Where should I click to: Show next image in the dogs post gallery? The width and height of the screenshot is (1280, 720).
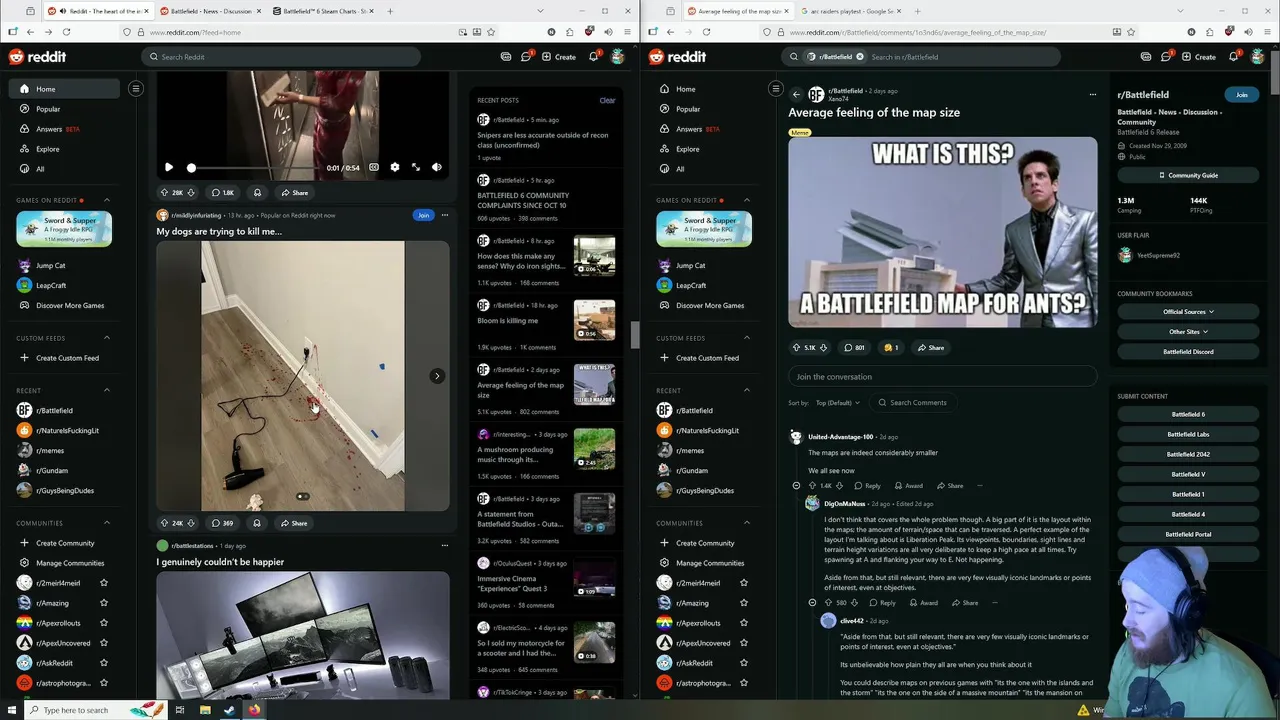click(437, 376)
